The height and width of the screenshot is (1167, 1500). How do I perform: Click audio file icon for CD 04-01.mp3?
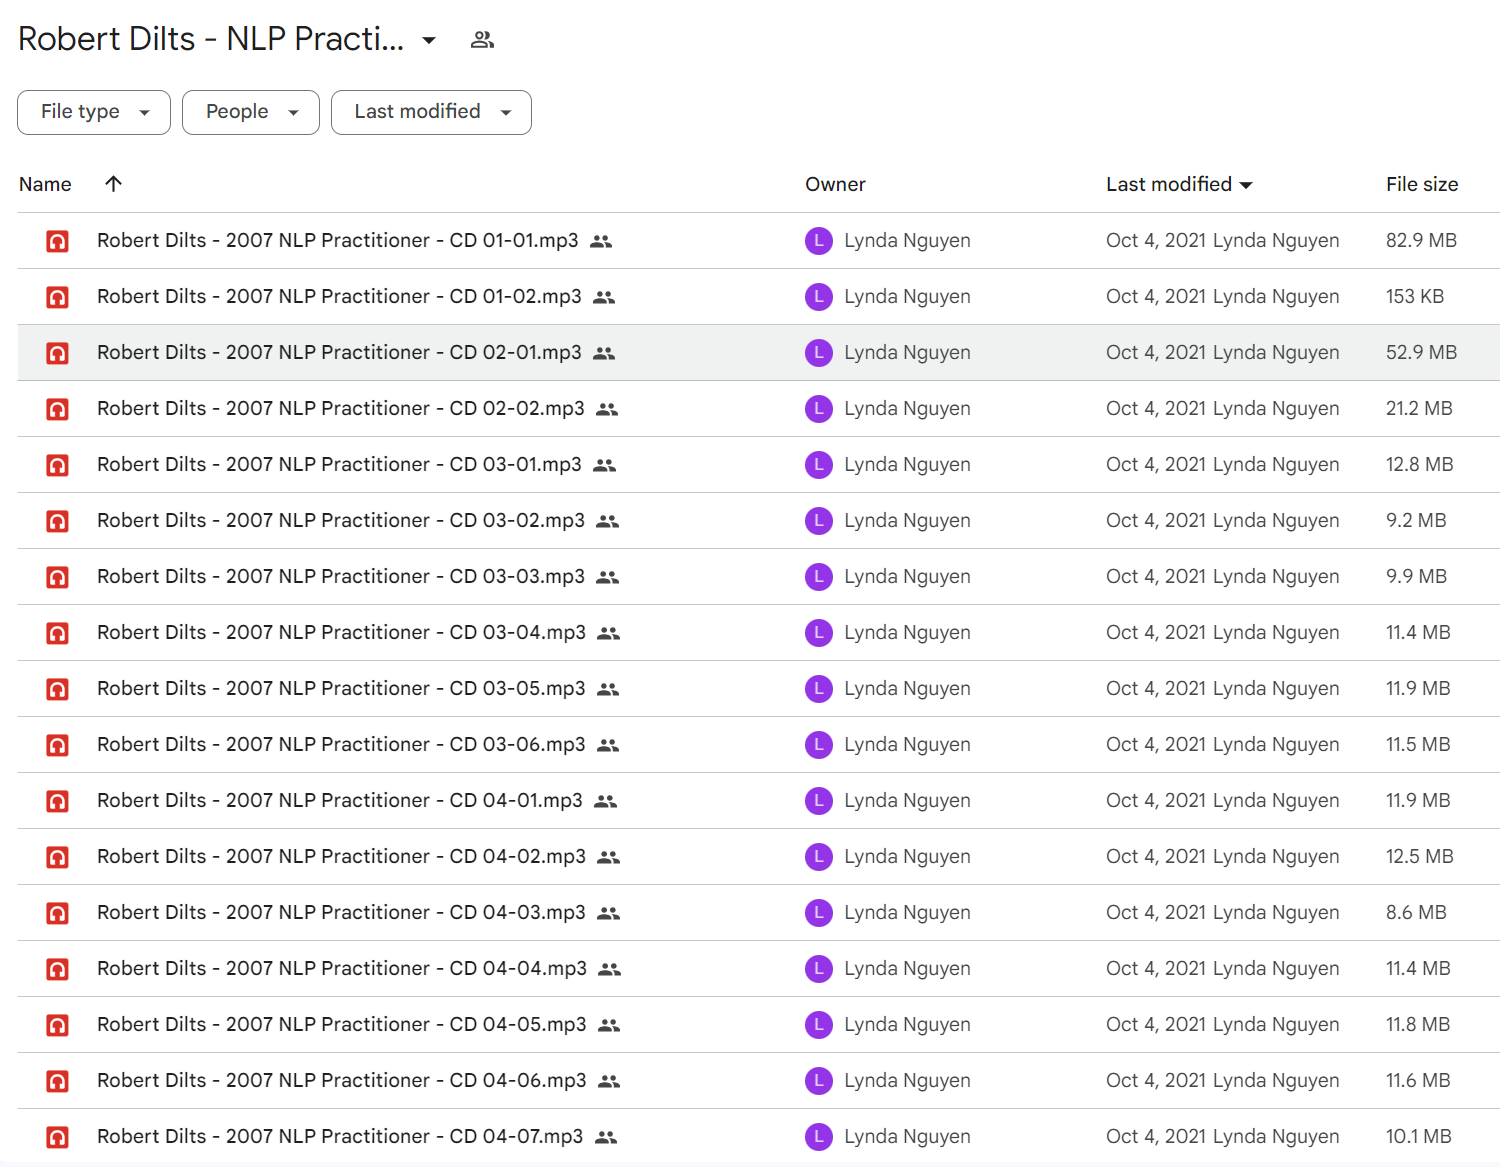58,801
